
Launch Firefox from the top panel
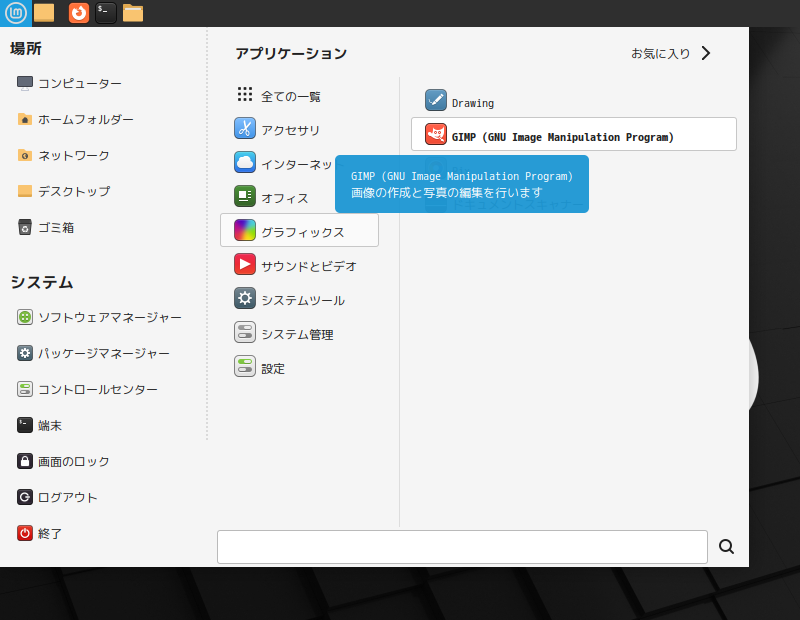[x=79, y=13]
